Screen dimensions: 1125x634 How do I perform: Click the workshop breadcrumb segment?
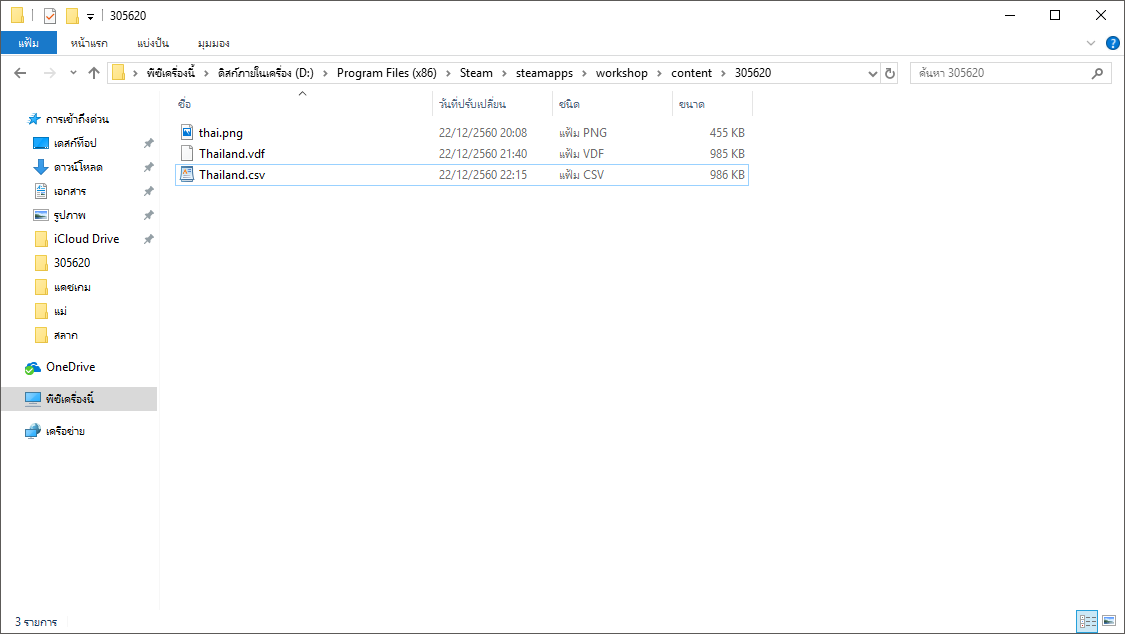pyautogui.click(x=621, y=73)
